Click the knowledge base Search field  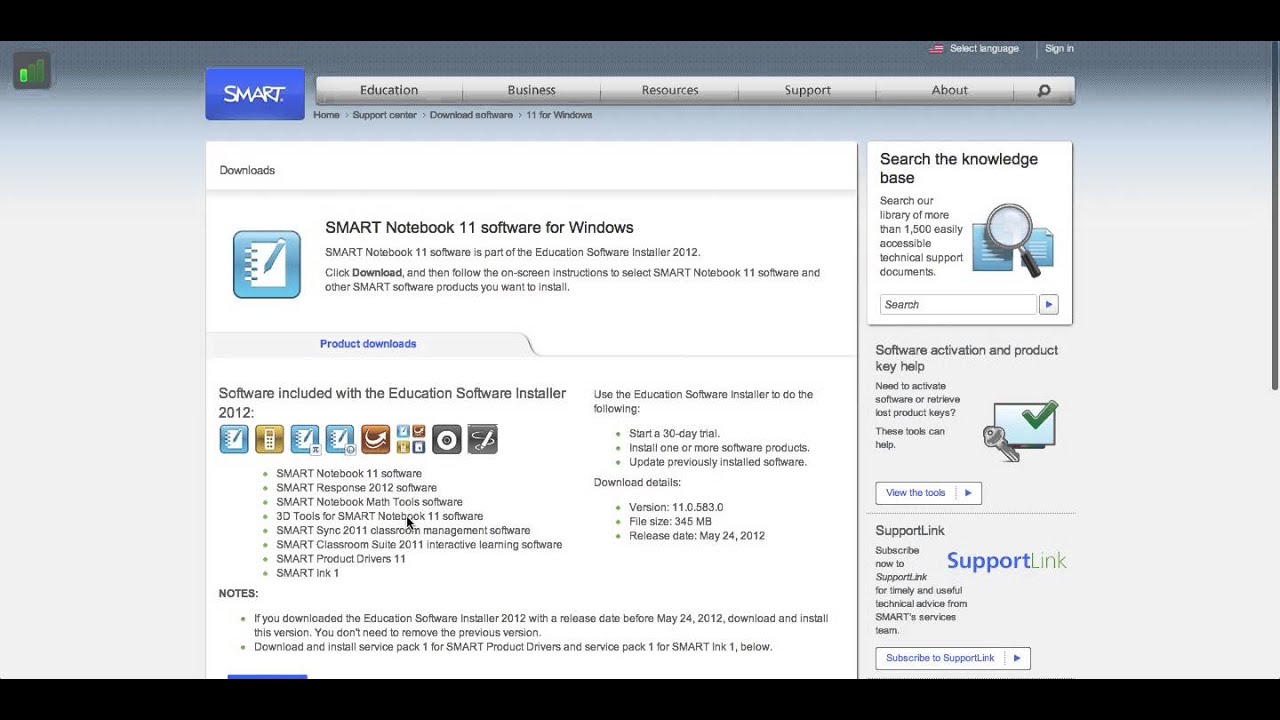(958, 304)
